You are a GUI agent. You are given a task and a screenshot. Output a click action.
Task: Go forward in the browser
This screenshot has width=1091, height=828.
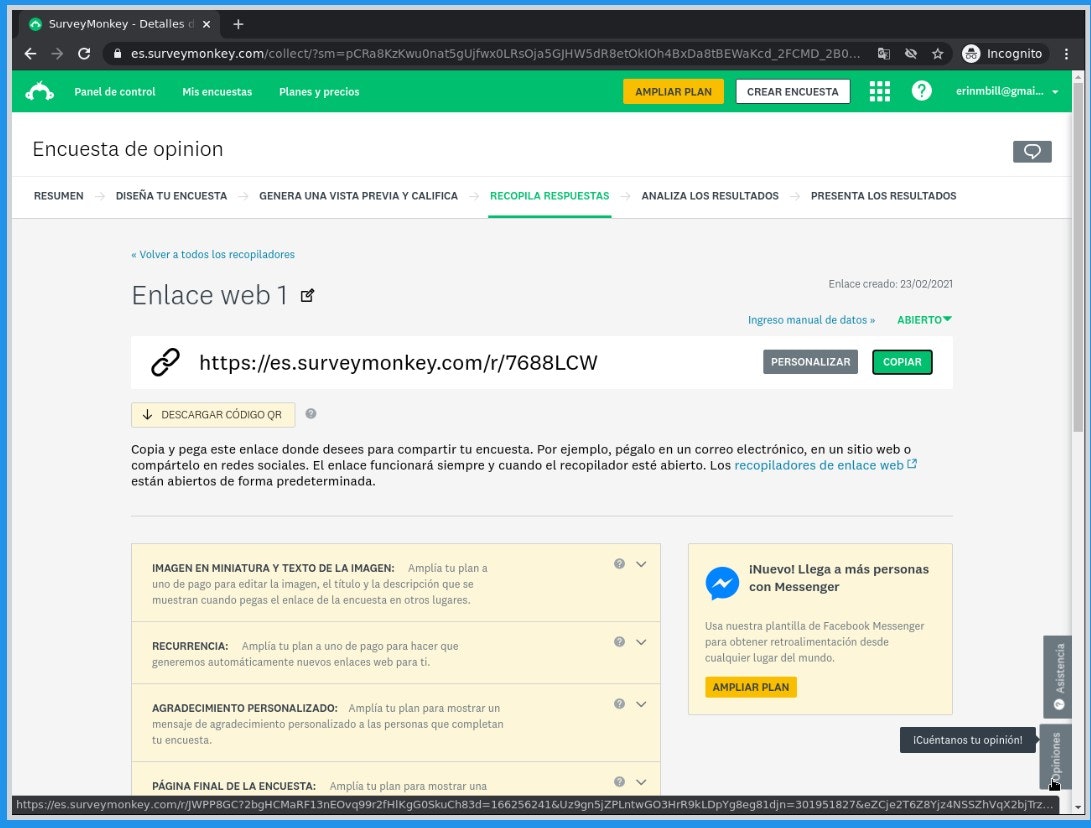tap(57, 54)
